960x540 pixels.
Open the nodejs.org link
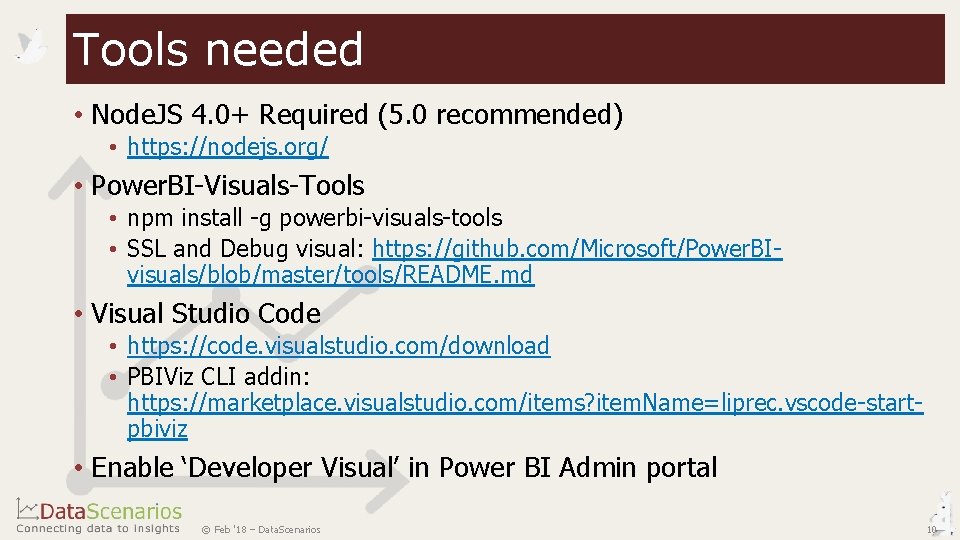228,147
